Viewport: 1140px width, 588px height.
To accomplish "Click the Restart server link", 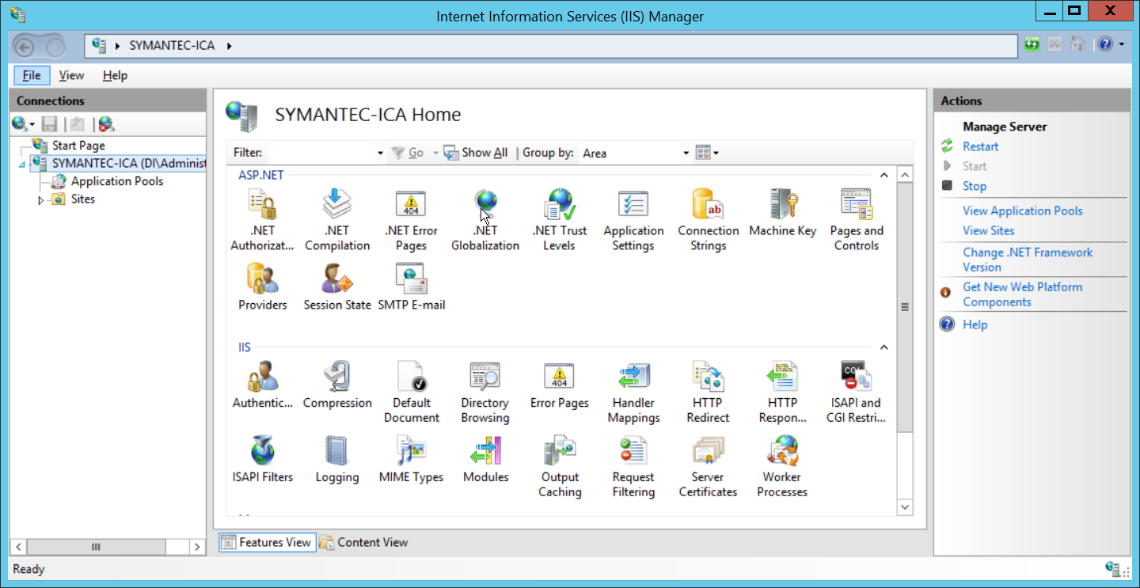I will pos(980,146).
